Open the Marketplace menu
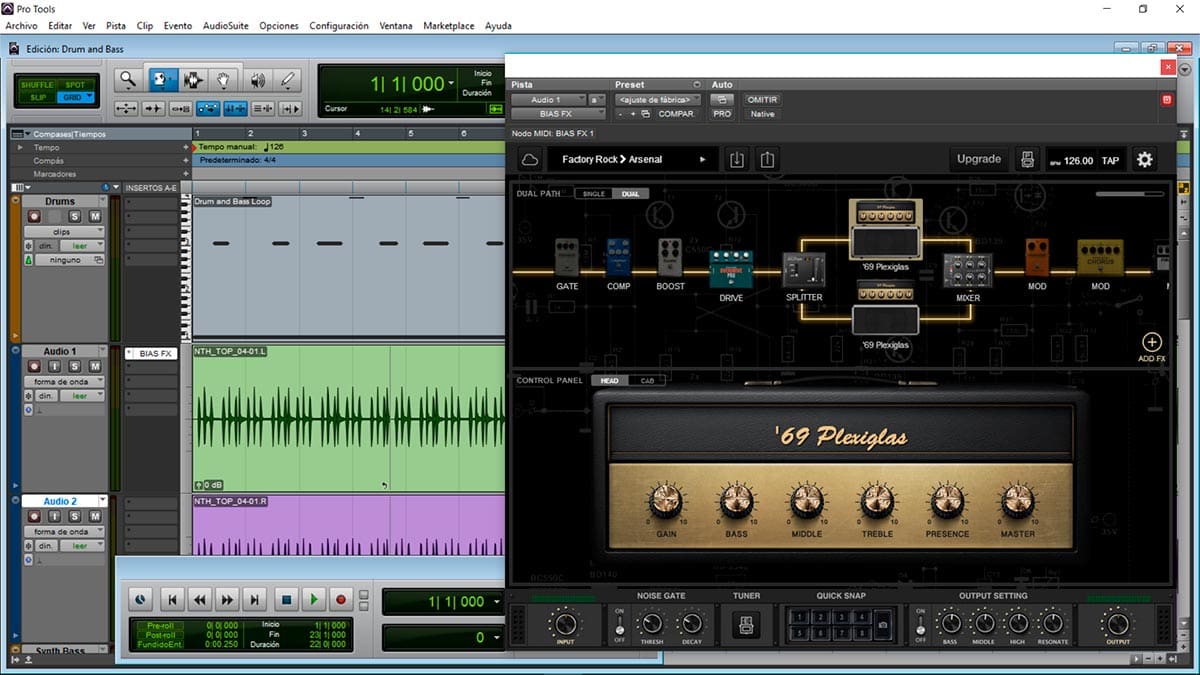Viewport: 1200px width, 675px height. pyautogui.click(x=449, y=26)
